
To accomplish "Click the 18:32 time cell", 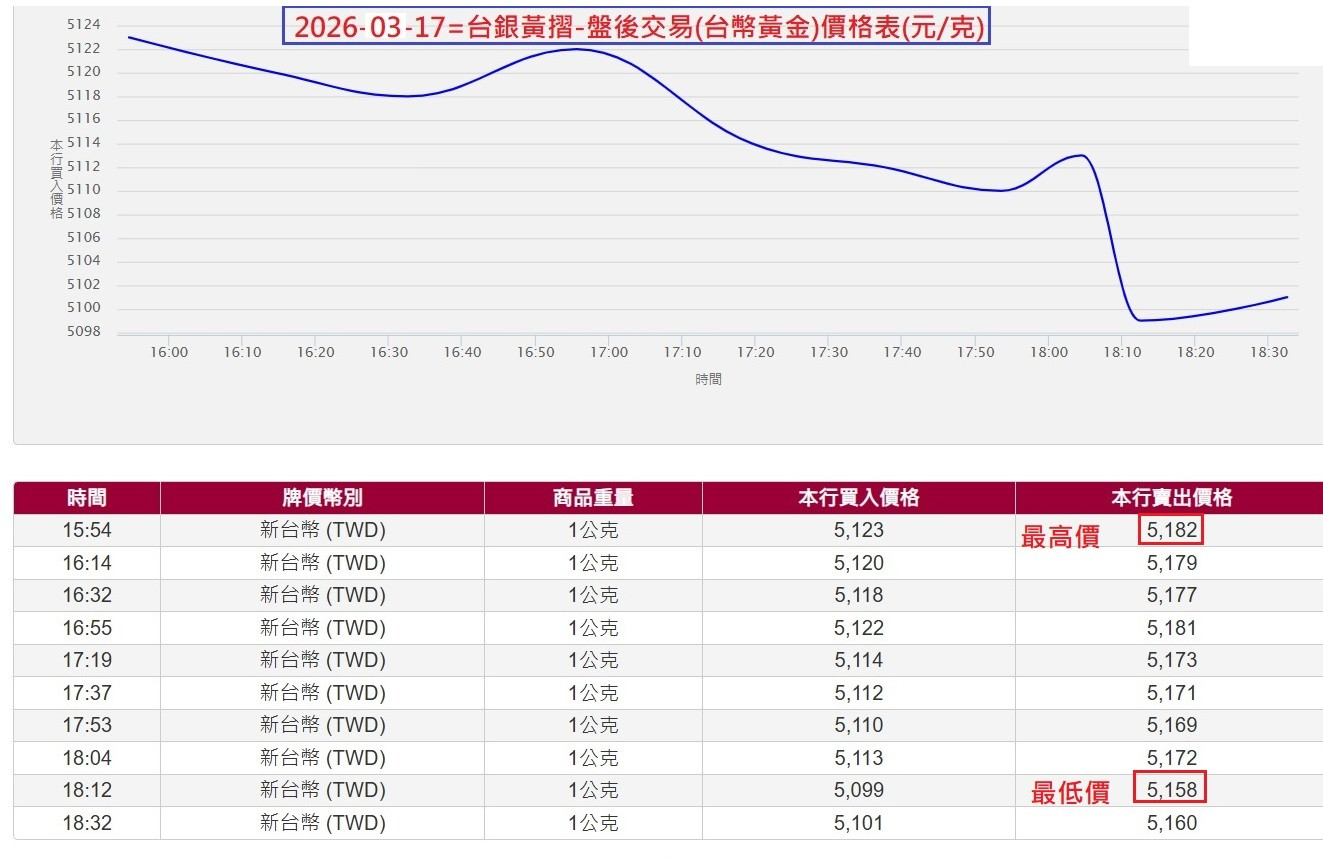I will tap(87, 823).
